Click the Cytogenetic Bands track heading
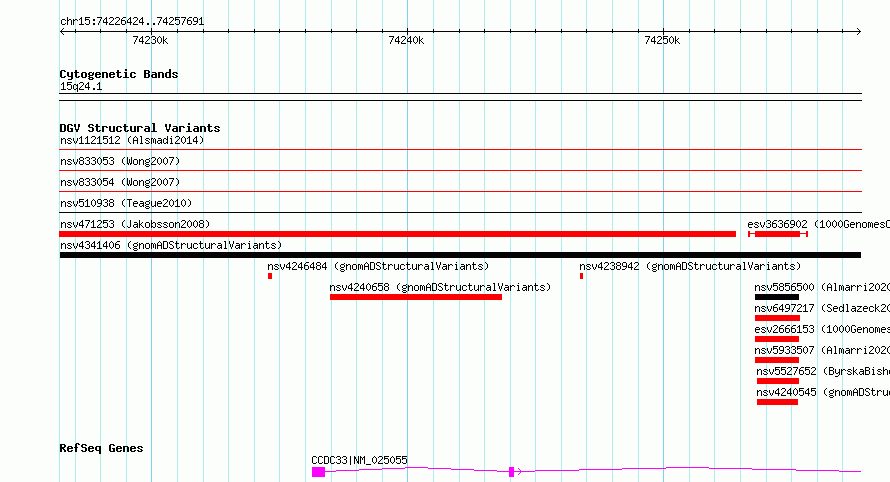The image size is (890, 482). coord(119,74)
